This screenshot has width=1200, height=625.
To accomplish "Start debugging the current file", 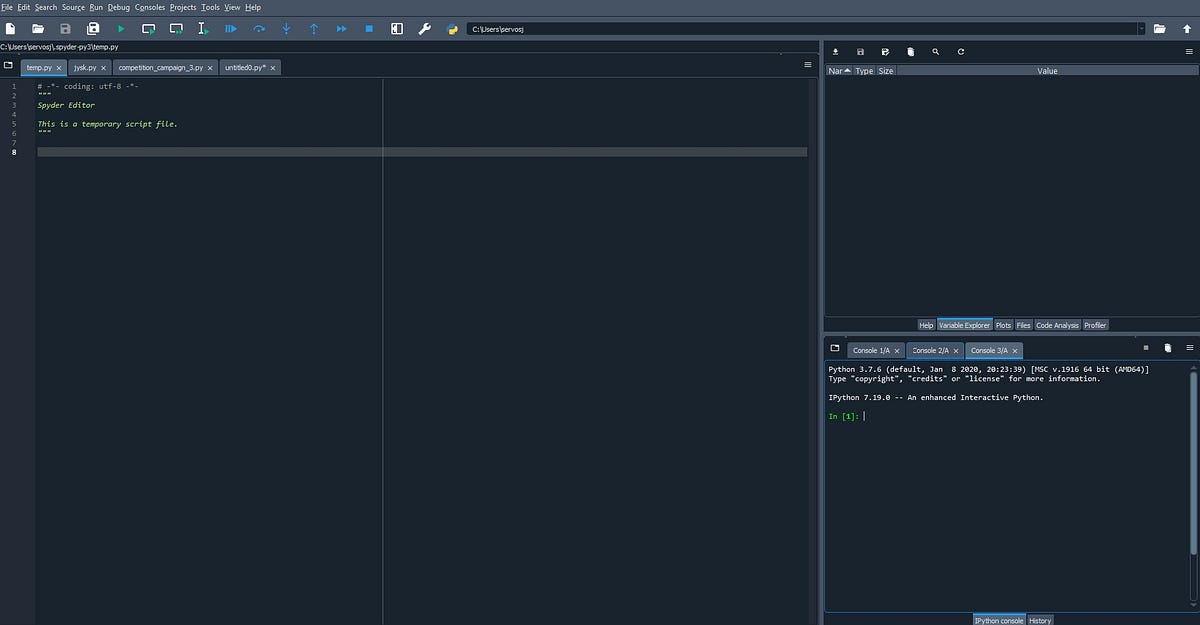I will coord(231,29).
